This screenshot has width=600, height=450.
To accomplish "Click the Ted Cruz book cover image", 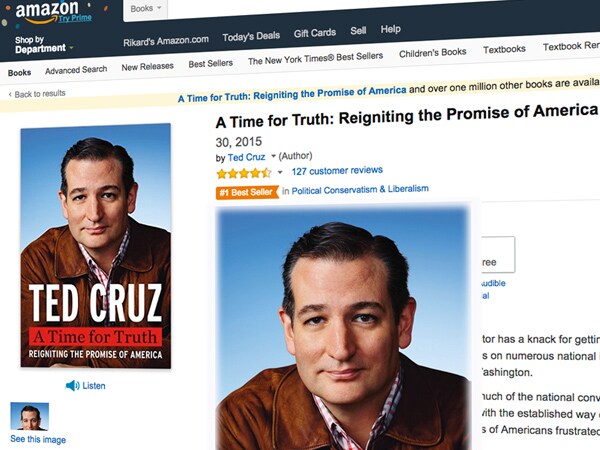I will (x=96, y=246).
